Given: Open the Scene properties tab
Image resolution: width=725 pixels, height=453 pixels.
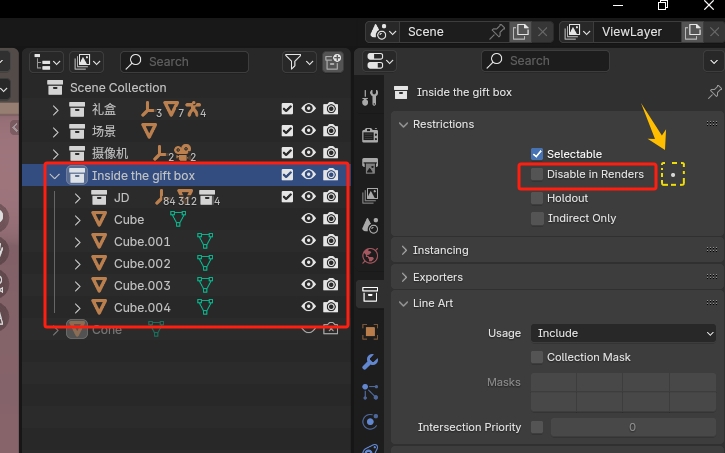Looking at the screenshot, I should [x=370, y=226].
